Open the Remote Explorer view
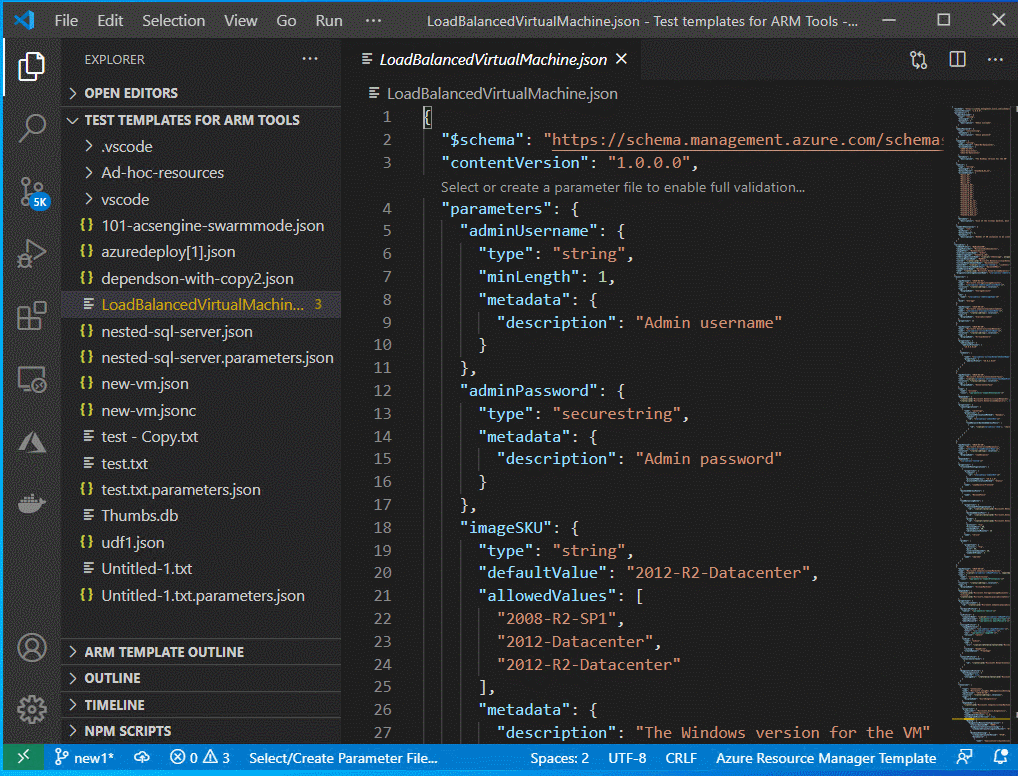1018x776 pixels. [x=31, y=379]
